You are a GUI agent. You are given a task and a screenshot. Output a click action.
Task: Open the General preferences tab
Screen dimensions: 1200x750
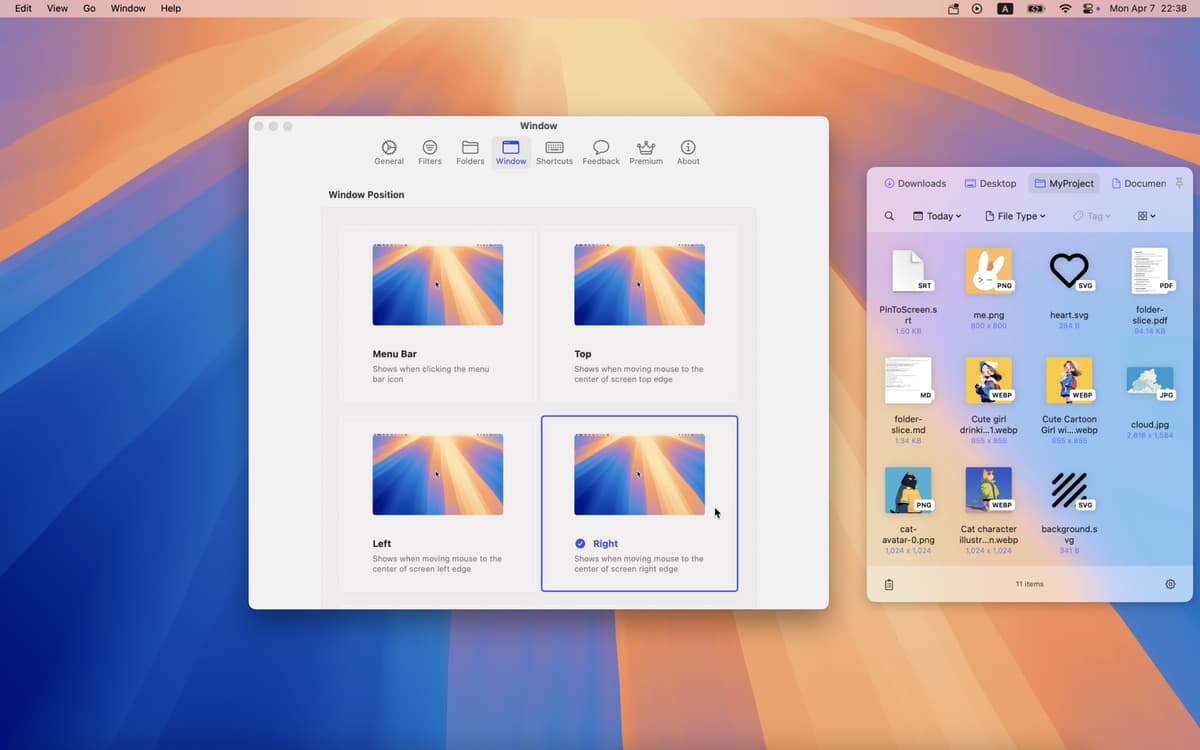pos(389,153)
